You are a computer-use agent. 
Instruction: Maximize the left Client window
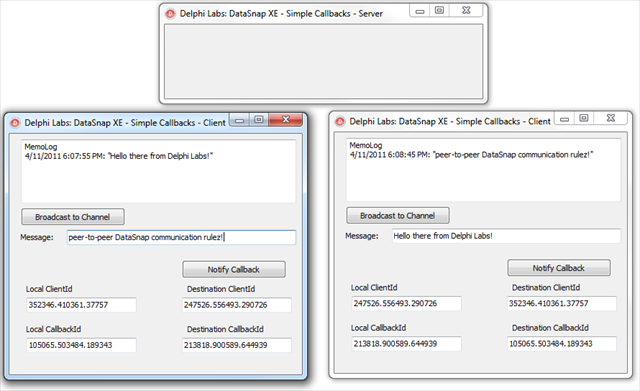259,120
